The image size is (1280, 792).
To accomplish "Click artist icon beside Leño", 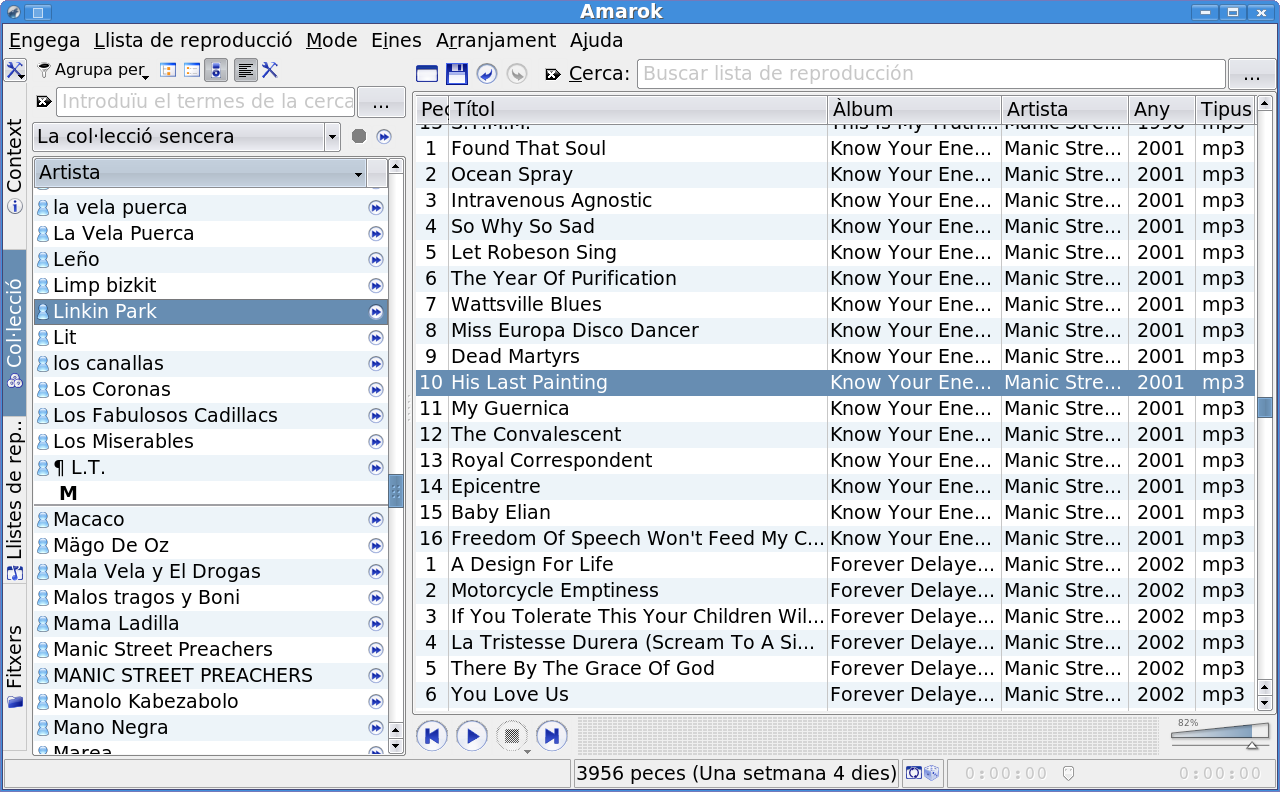I will click(43, 260).
